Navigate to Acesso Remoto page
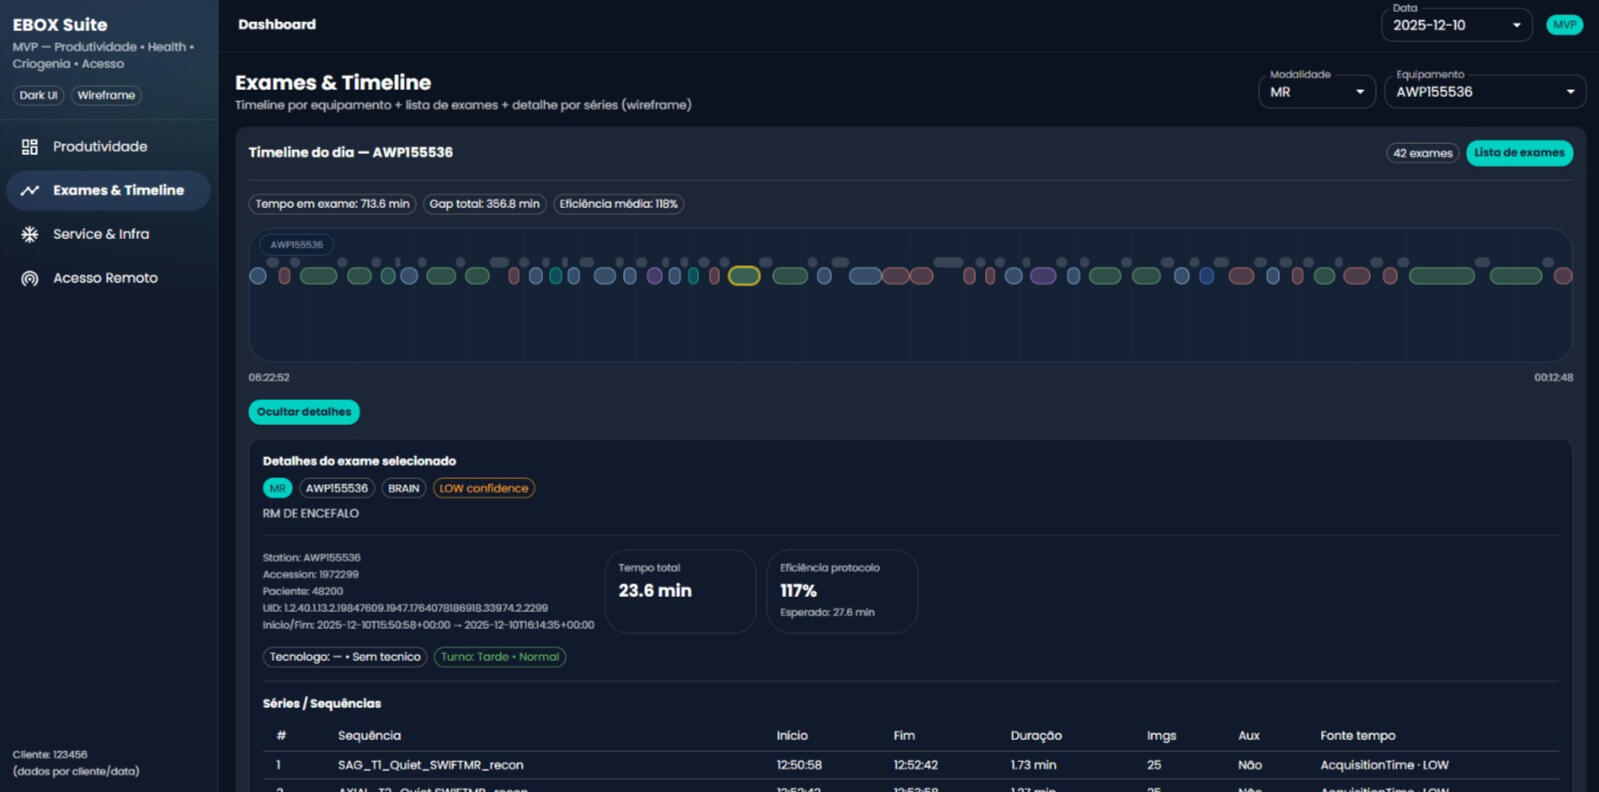Viewport: 1599px width, 792px height. 105,278
